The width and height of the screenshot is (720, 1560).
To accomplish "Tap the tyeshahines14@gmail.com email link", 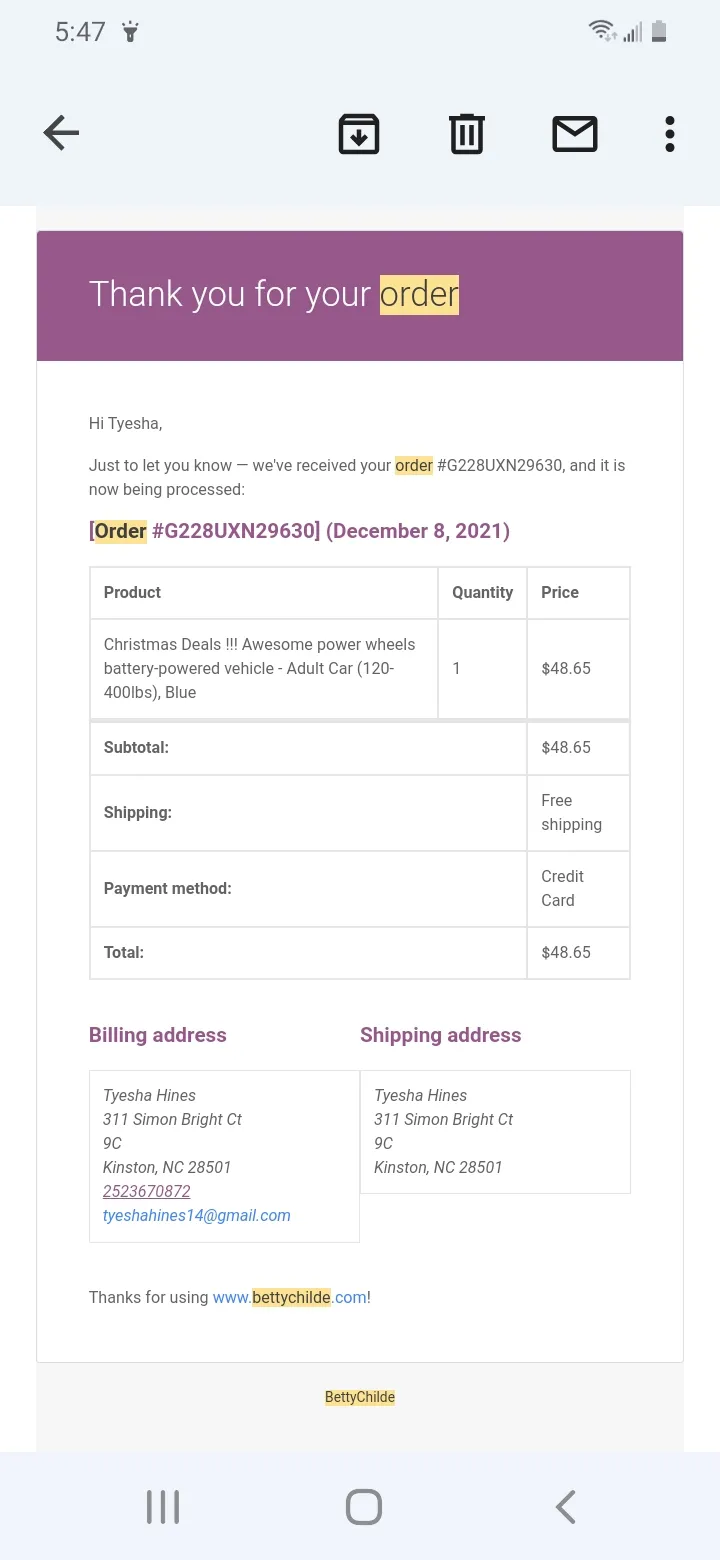I will (197, 1215).
